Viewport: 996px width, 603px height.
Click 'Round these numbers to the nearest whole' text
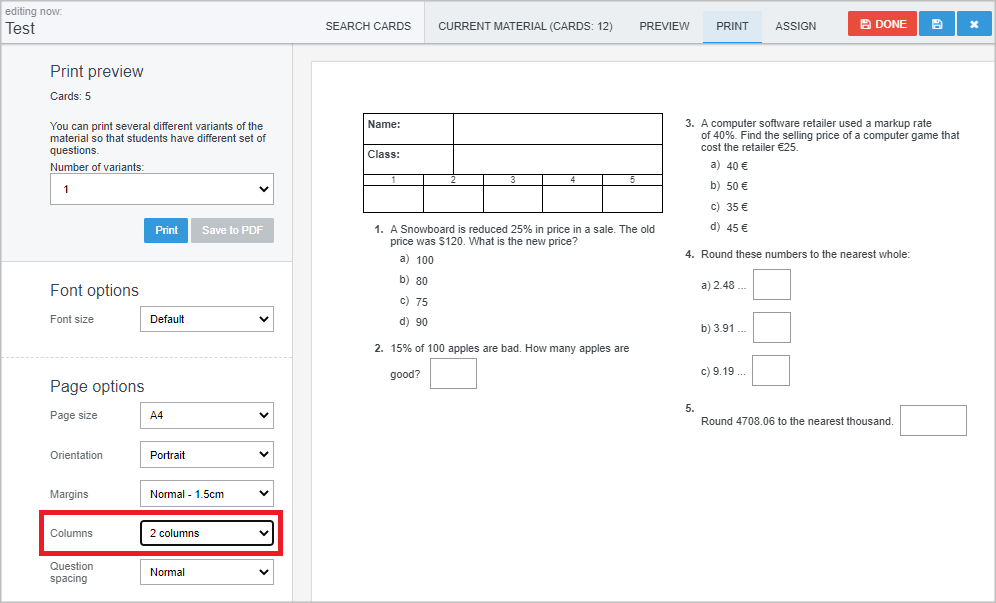pos(805,254)
